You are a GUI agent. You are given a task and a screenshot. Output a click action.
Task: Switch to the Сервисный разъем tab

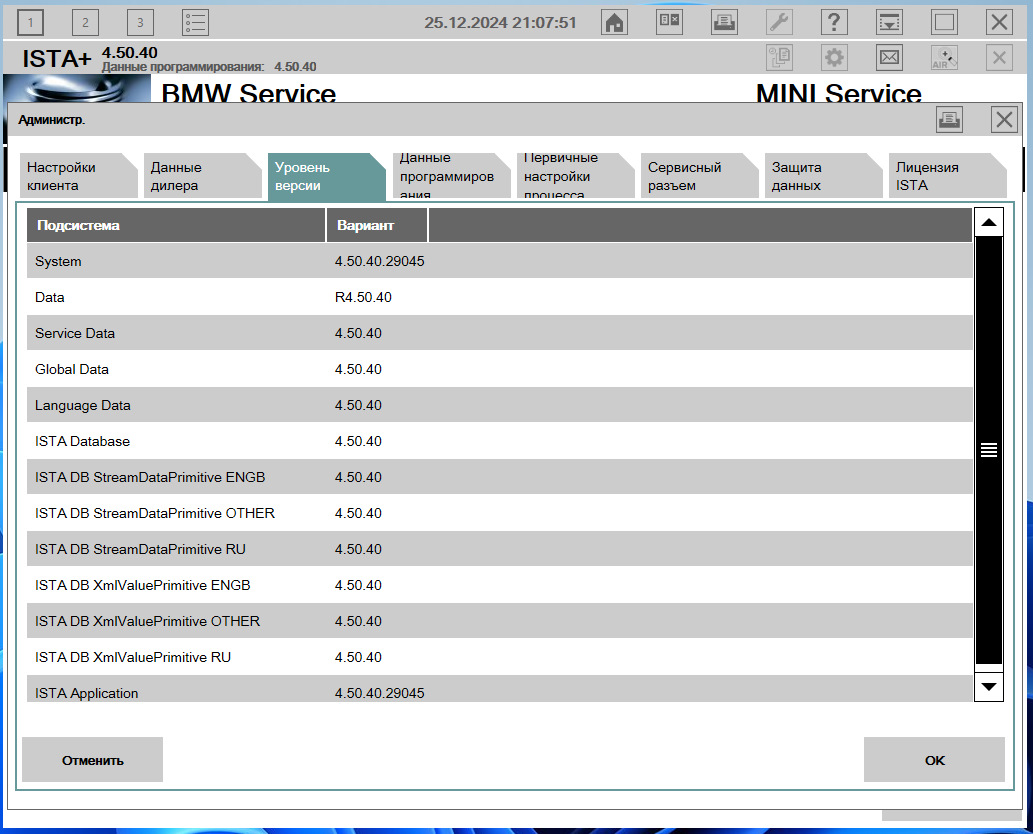click(x=693, y=176)
